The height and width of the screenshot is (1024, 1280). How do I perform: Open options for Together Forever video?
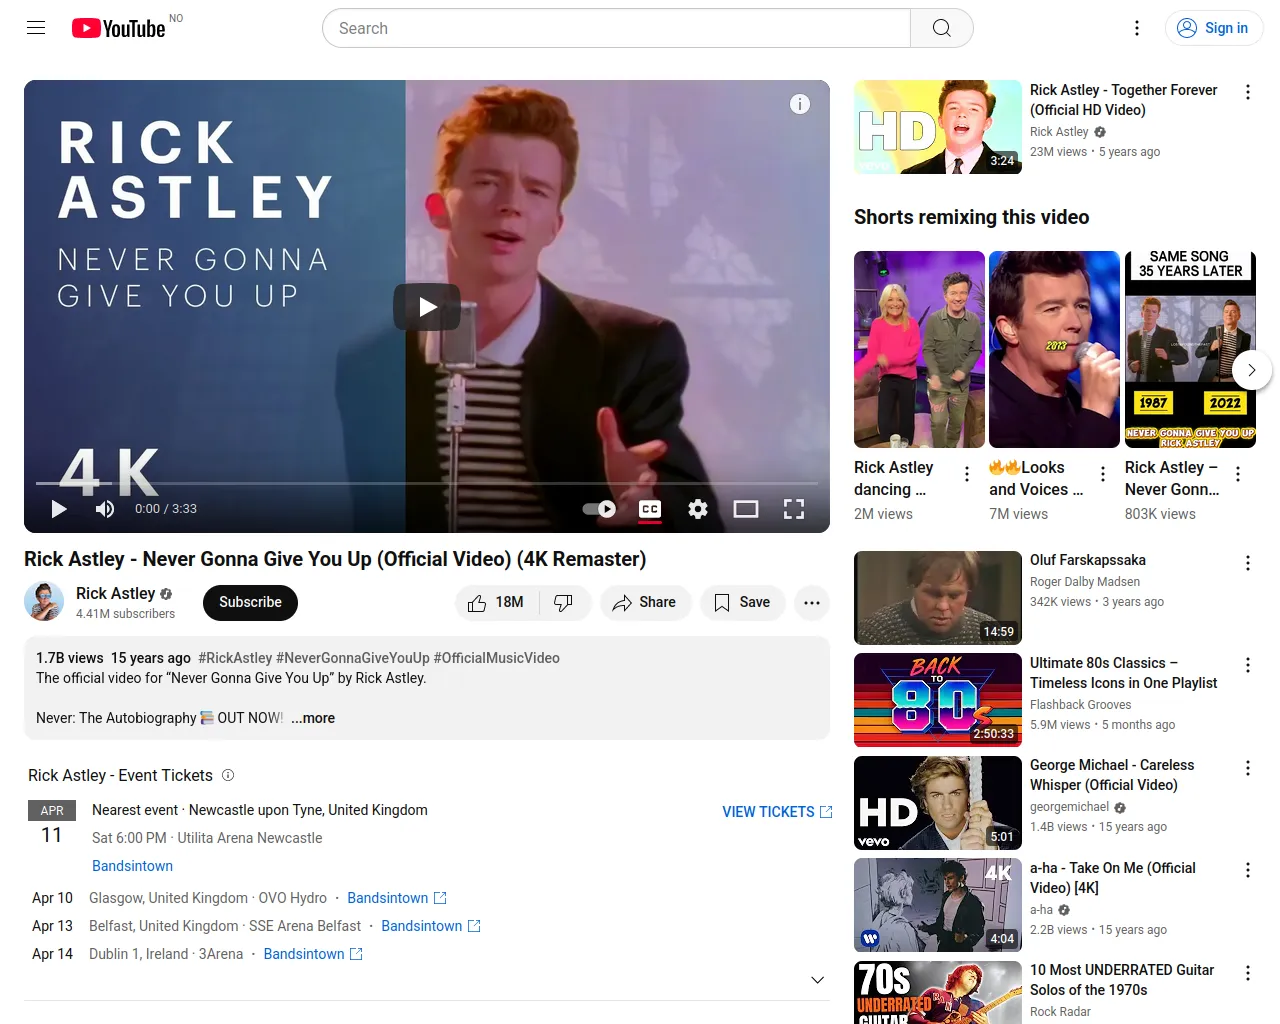tap(1248, 92)
